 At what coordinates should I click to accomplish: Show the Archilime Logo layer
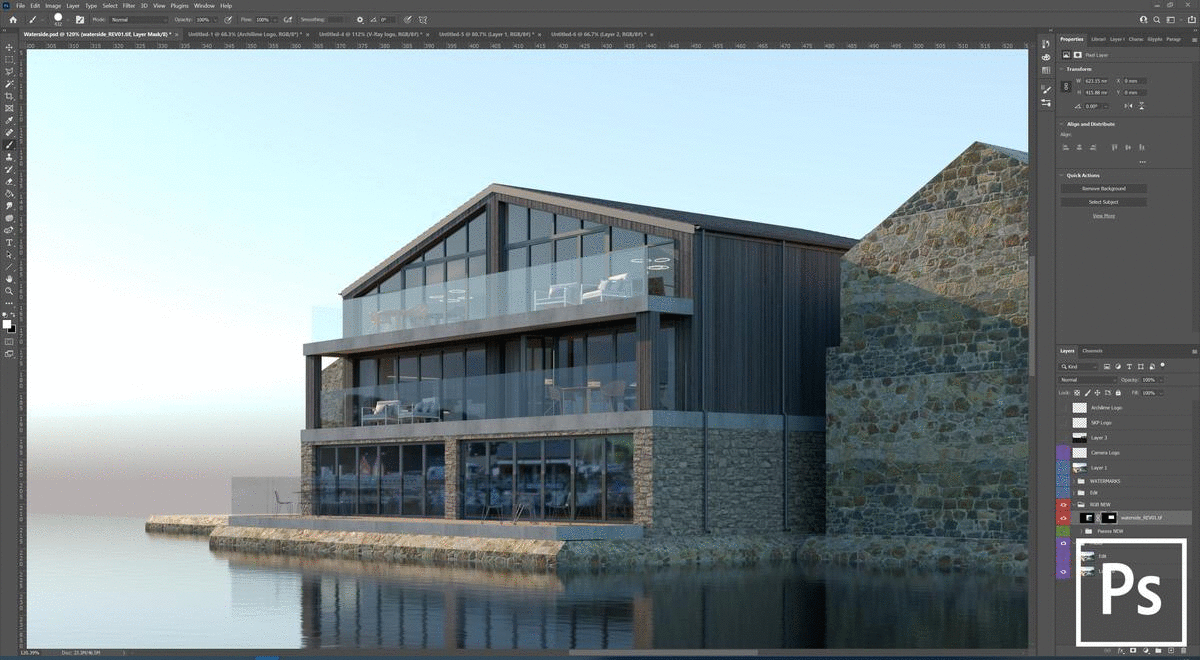(1064, 408)
